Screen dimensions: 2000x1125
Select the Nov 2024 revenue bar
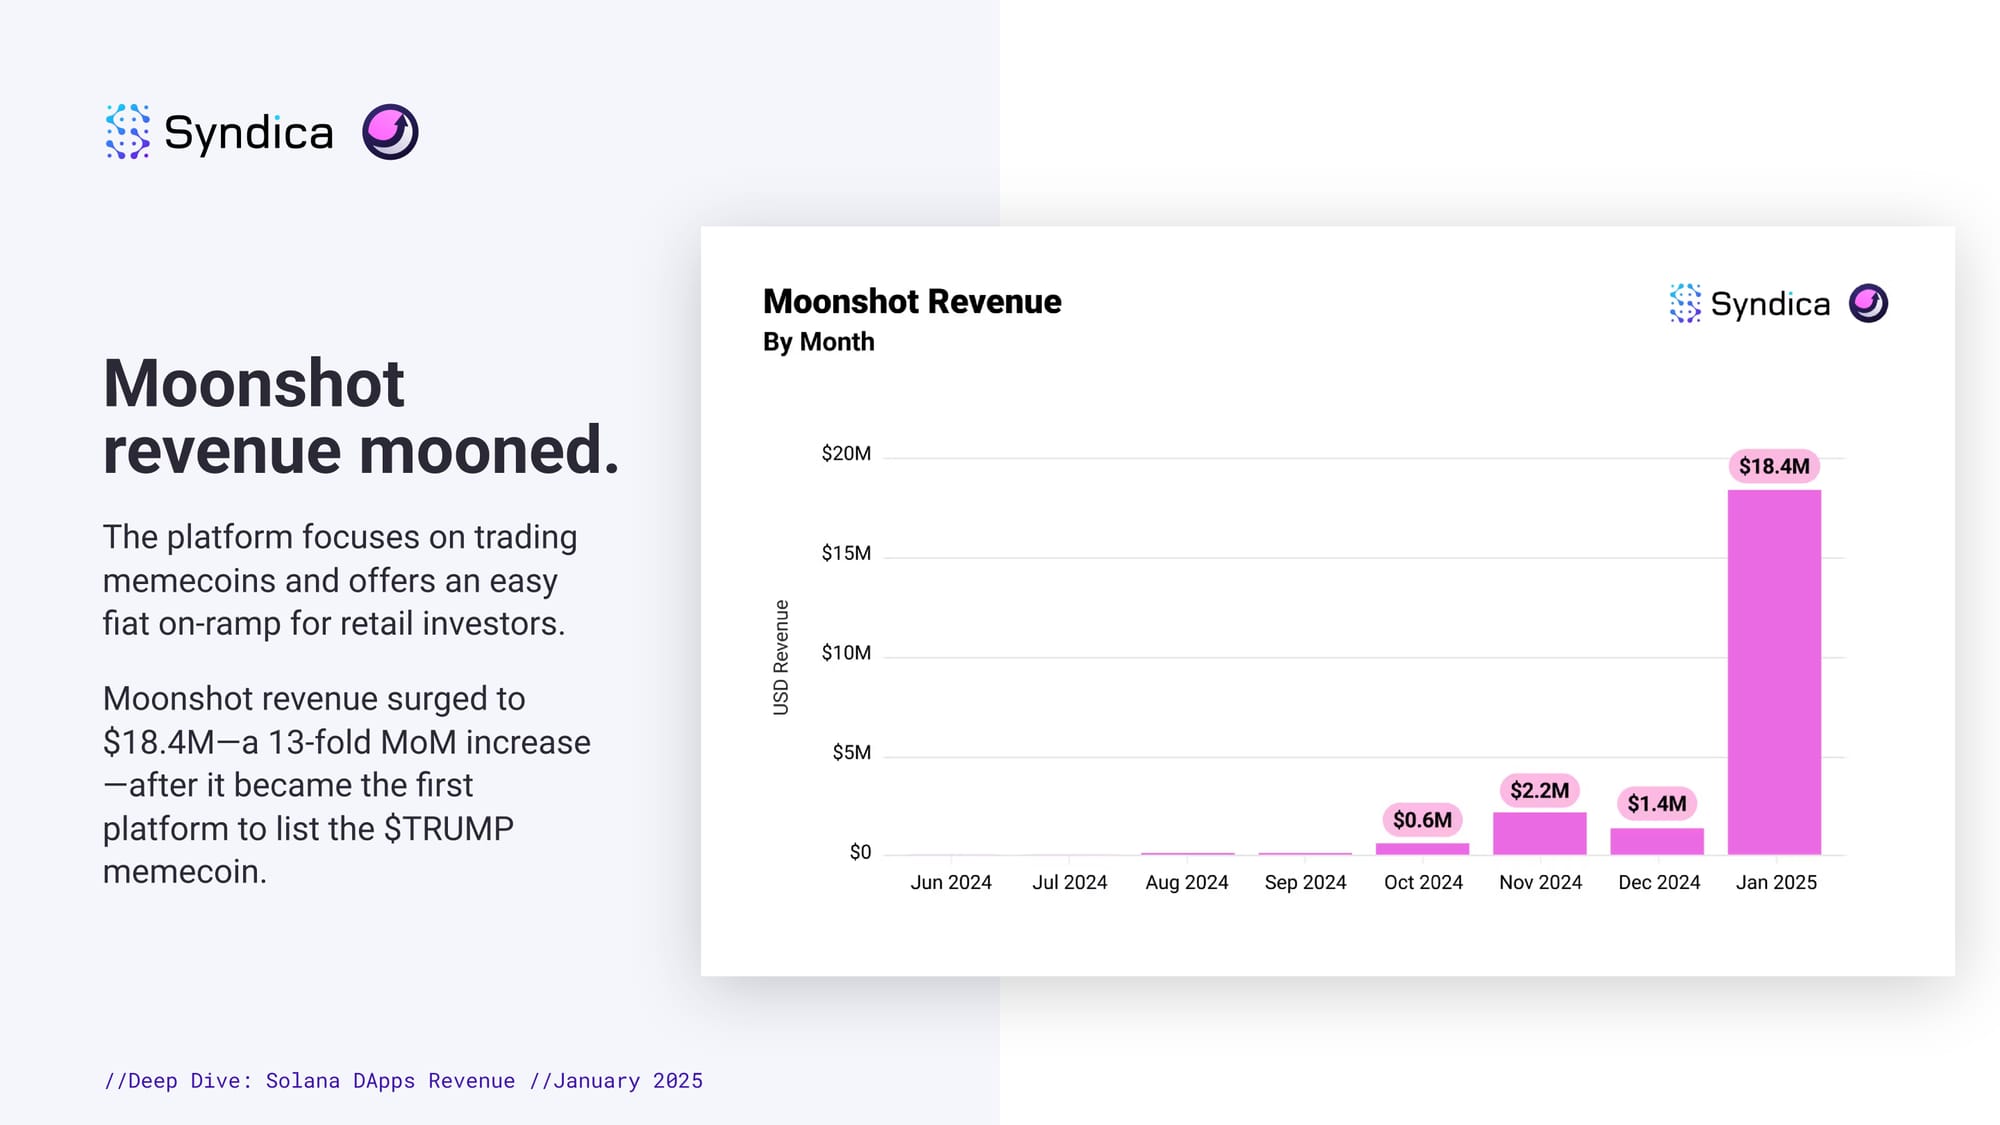pos(1539,834)
